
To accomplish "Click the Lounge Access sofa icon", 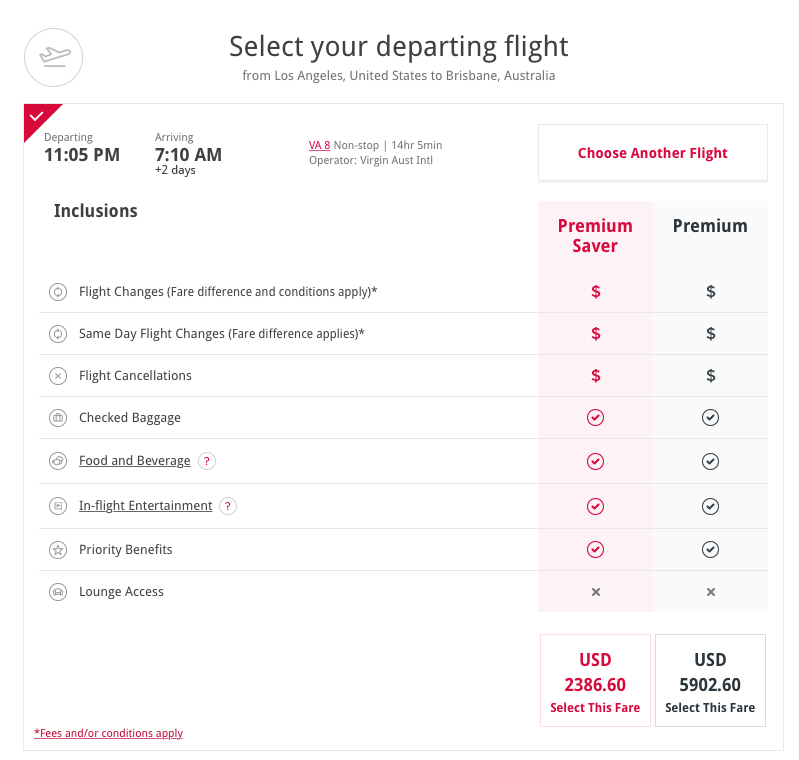I will pyautogui.click(x=58, y=592).
